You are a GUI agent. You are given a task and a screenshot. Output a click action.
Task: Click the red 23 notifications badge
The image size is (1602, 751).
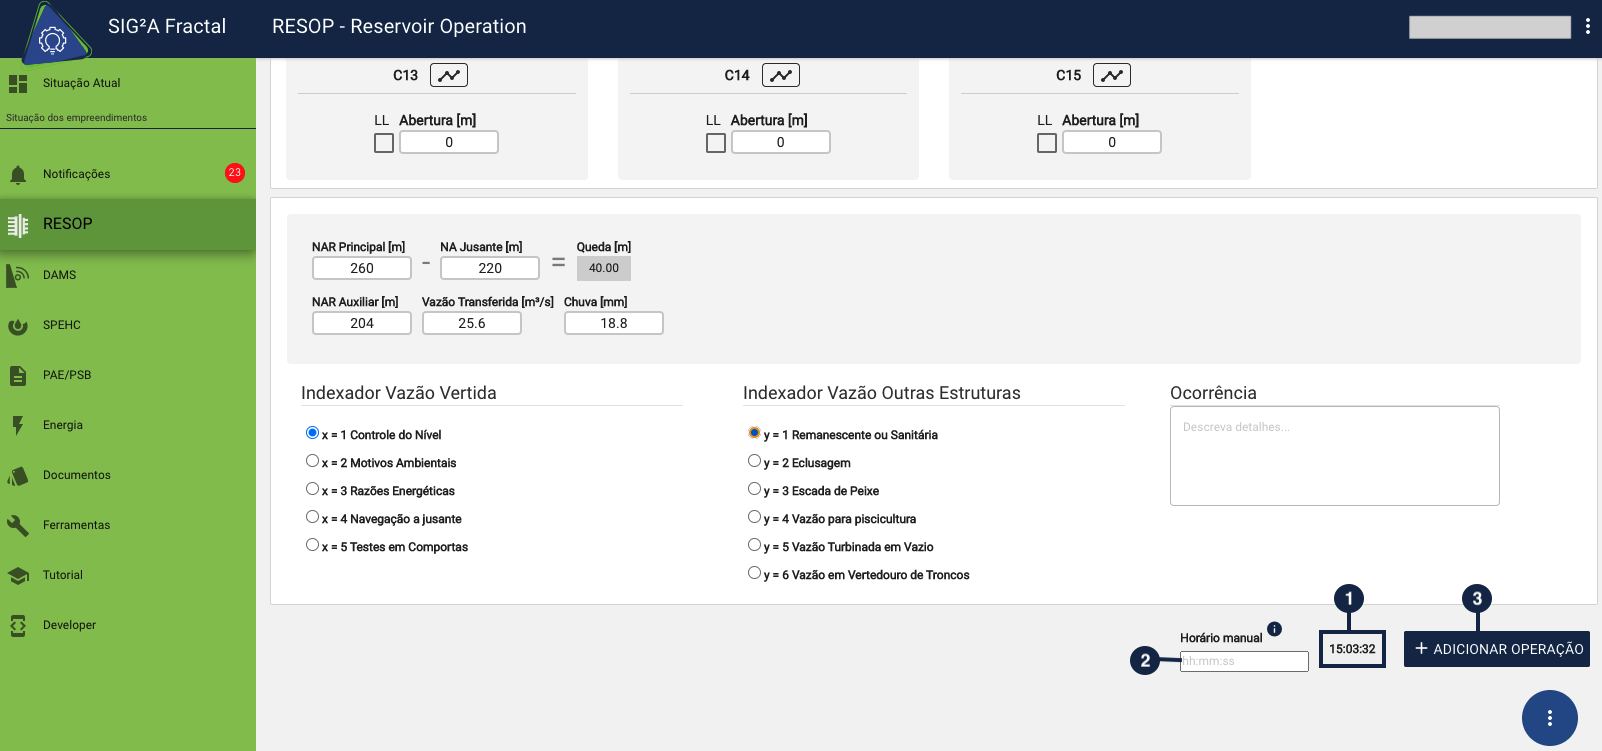click(235, 173)
